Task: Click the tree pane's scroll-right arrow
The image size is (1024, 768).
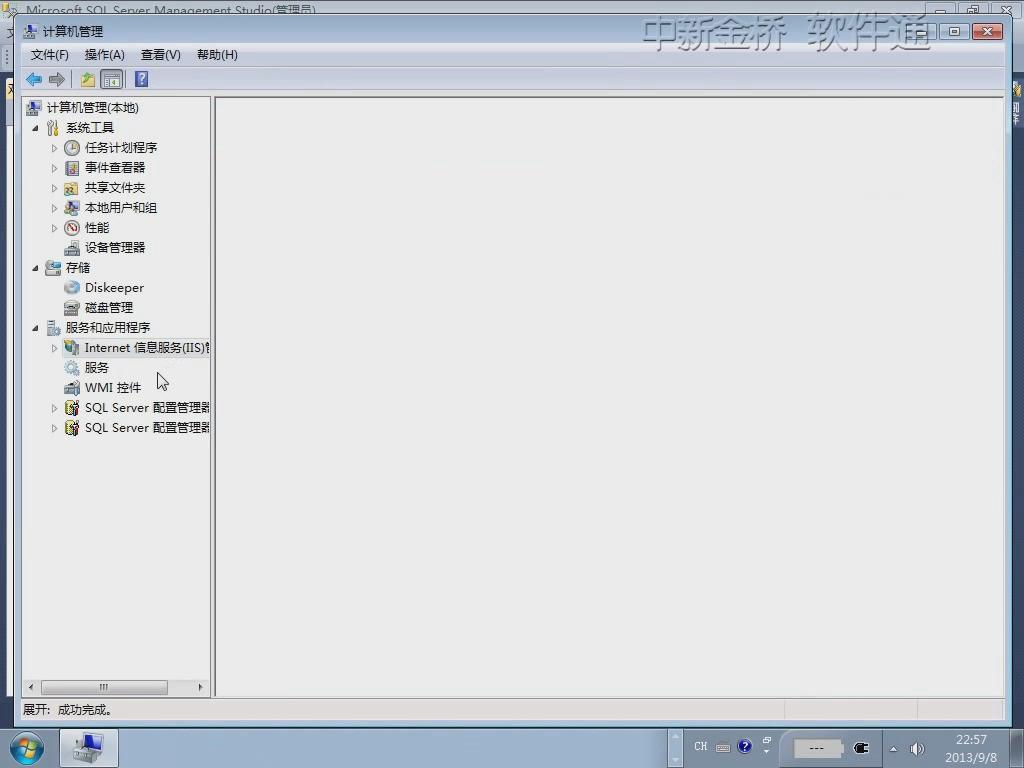Action: 200,687
